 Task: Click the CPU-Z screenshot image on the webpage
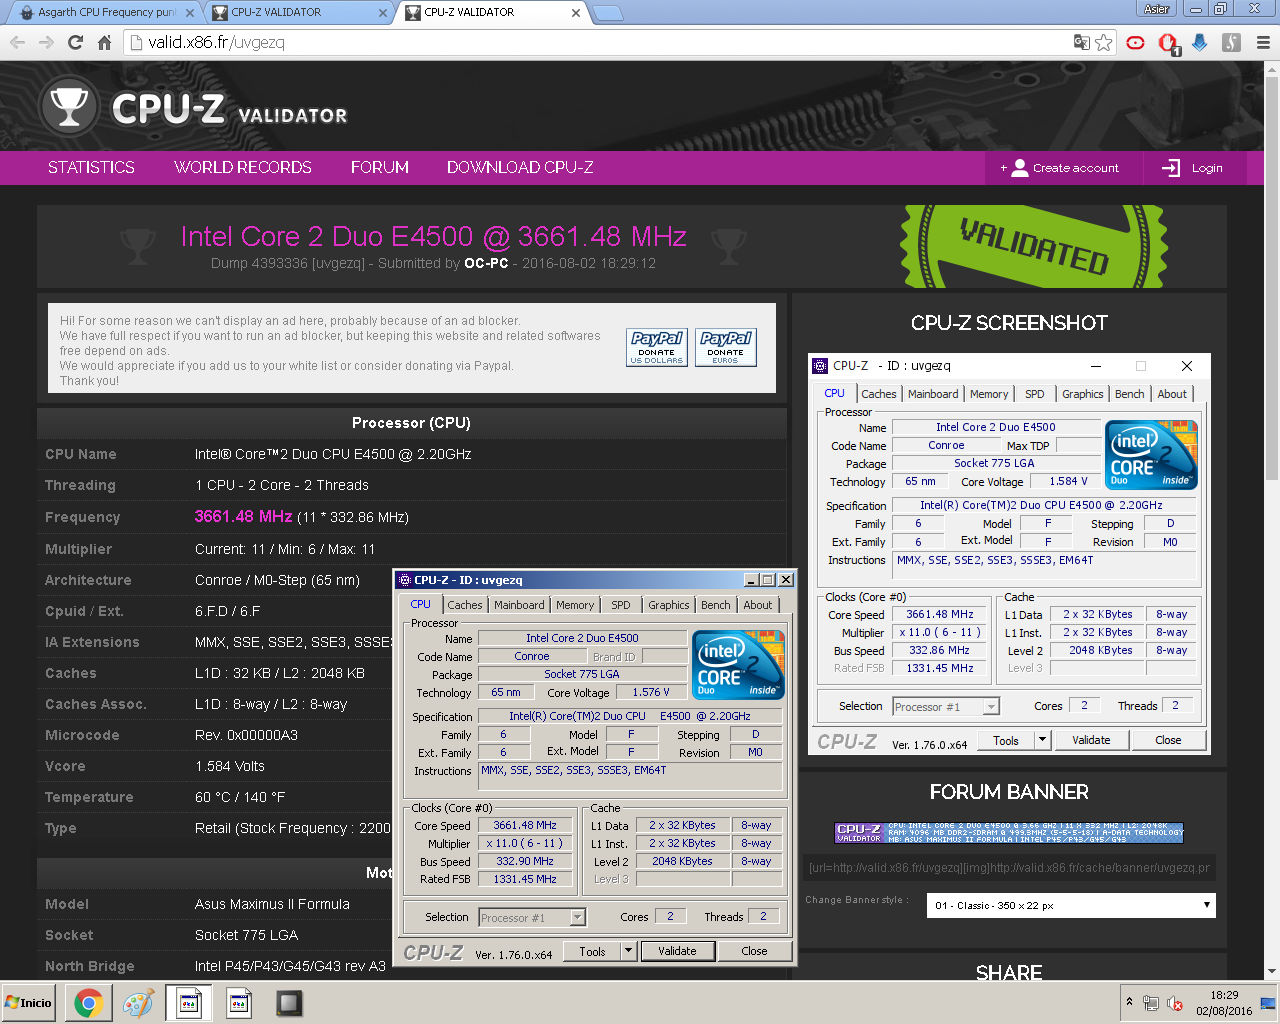tap(1009, 553)
